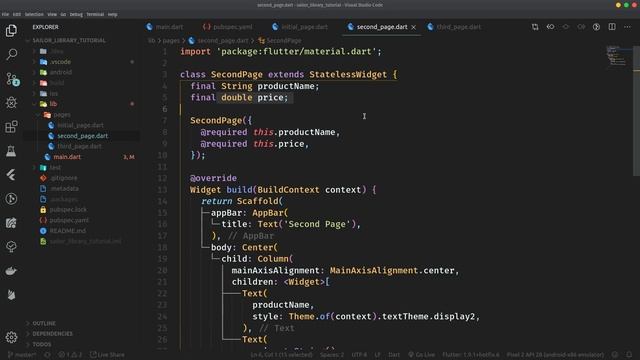Open third_page.dart in the explorer
The image size is (640, 360).
pyautogui.click(x=80, y=146)
